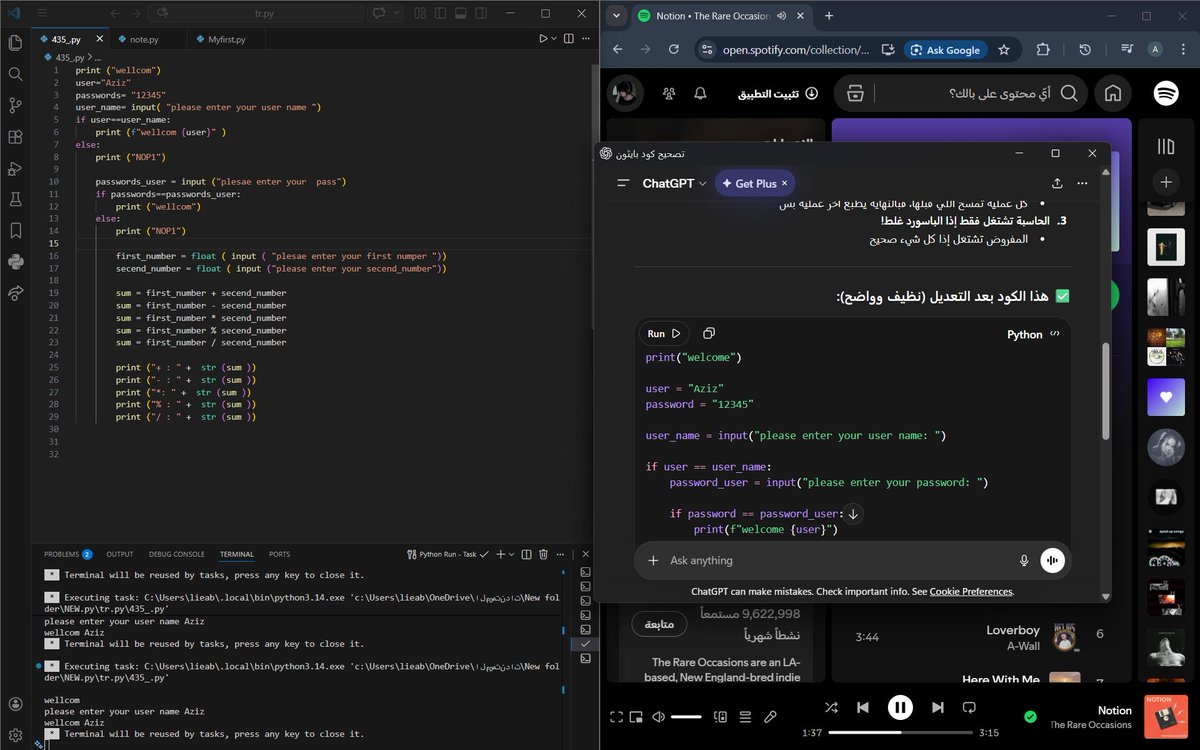Run the Python file with the play icon
Image resolution: width=1200 pixels, height=750 pixels.
[x=544, y=39]
